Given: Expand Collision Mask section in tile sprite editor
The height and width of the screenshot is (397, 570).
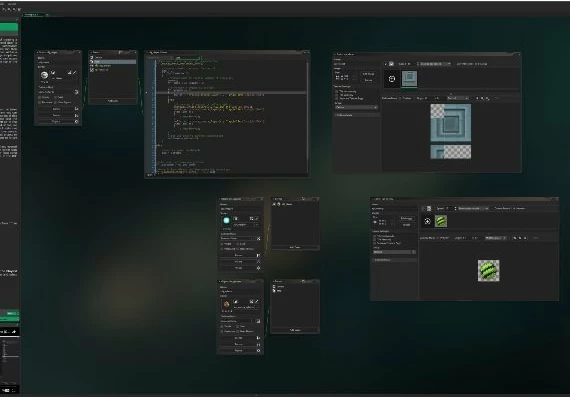Looking at the screenshot, I should (357, 115).
